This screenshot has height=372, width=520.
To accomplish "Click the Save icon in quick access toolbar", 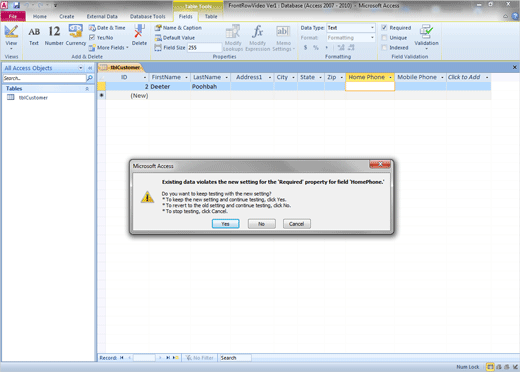I will pos(16,5).
